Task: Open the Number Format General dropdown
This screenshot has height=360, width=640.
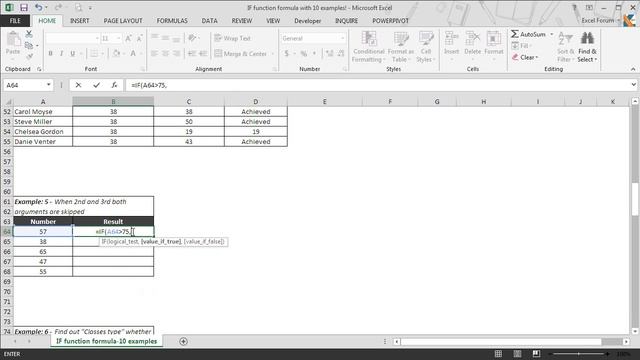Action: coord(342,38)
